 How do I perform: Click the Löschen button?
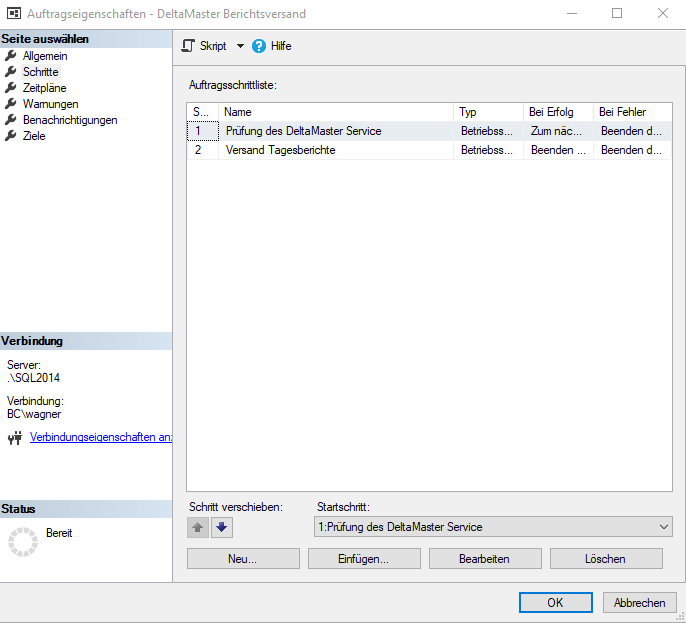coord(605,559)
